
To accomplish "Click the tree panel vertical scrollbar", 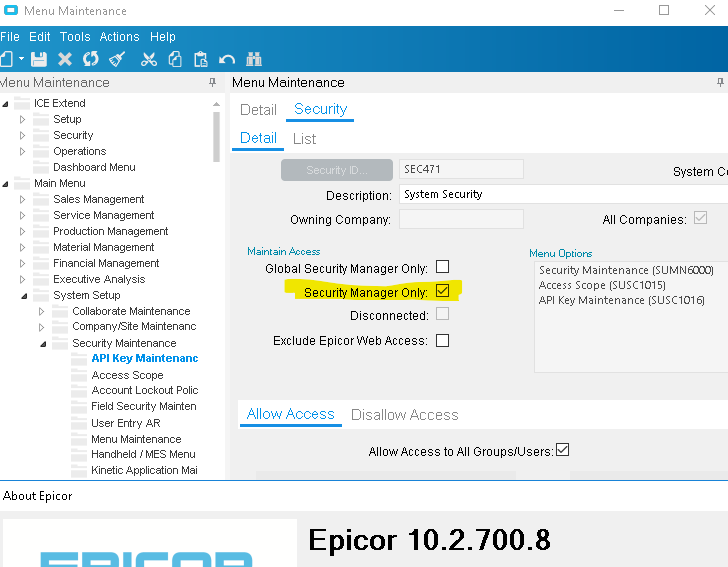I will click(x=216, y=137).
